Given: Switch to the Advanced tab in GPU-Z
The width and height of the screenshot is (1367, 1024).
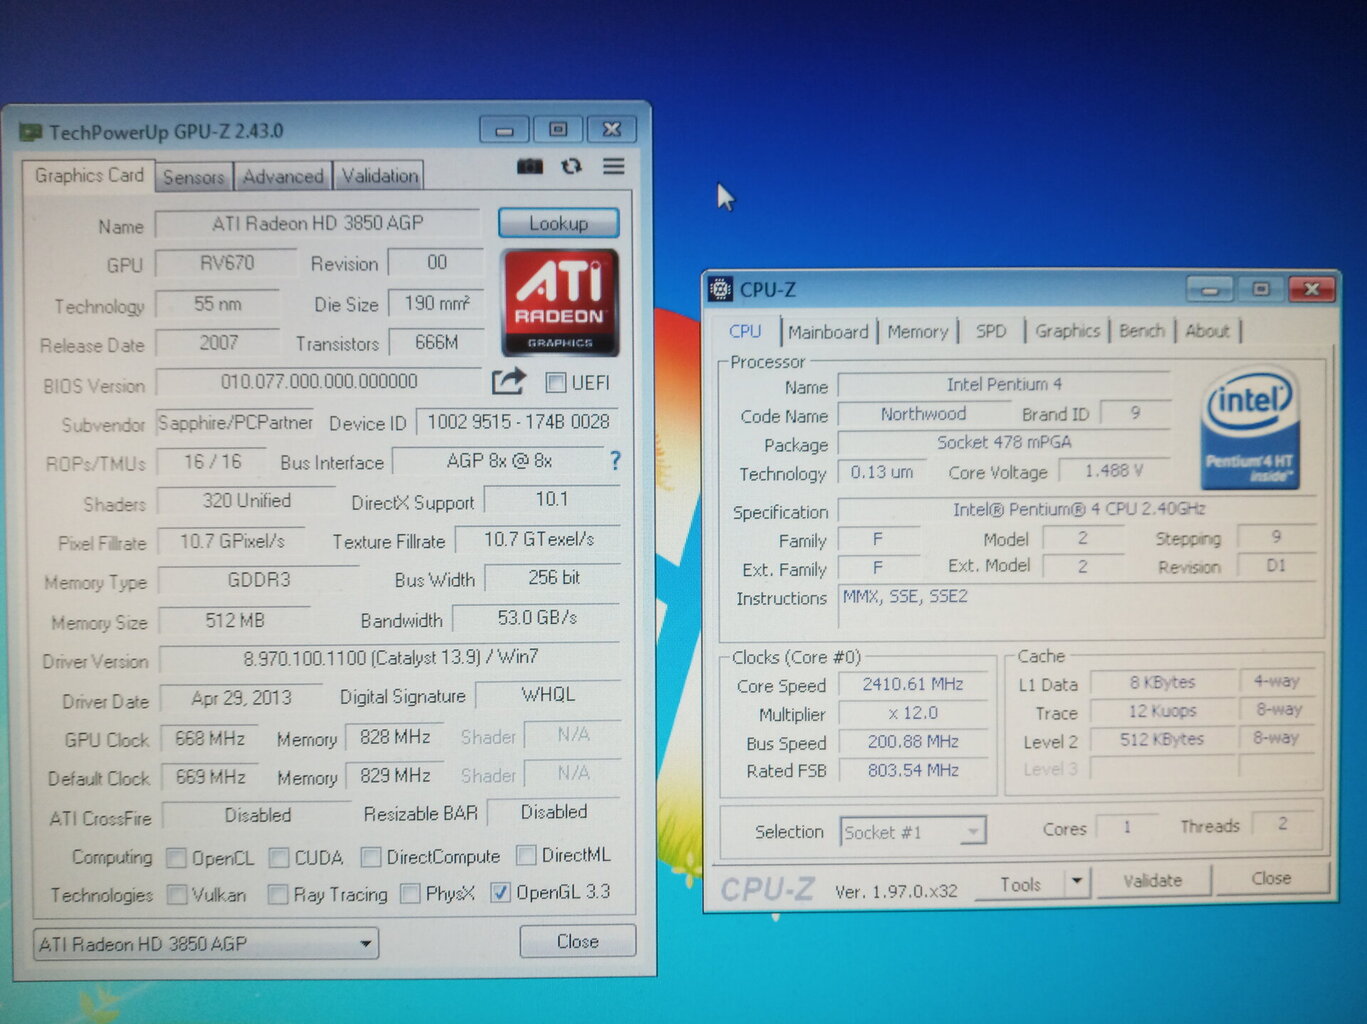Looking at the screenshot, I should tap(283, 177).
